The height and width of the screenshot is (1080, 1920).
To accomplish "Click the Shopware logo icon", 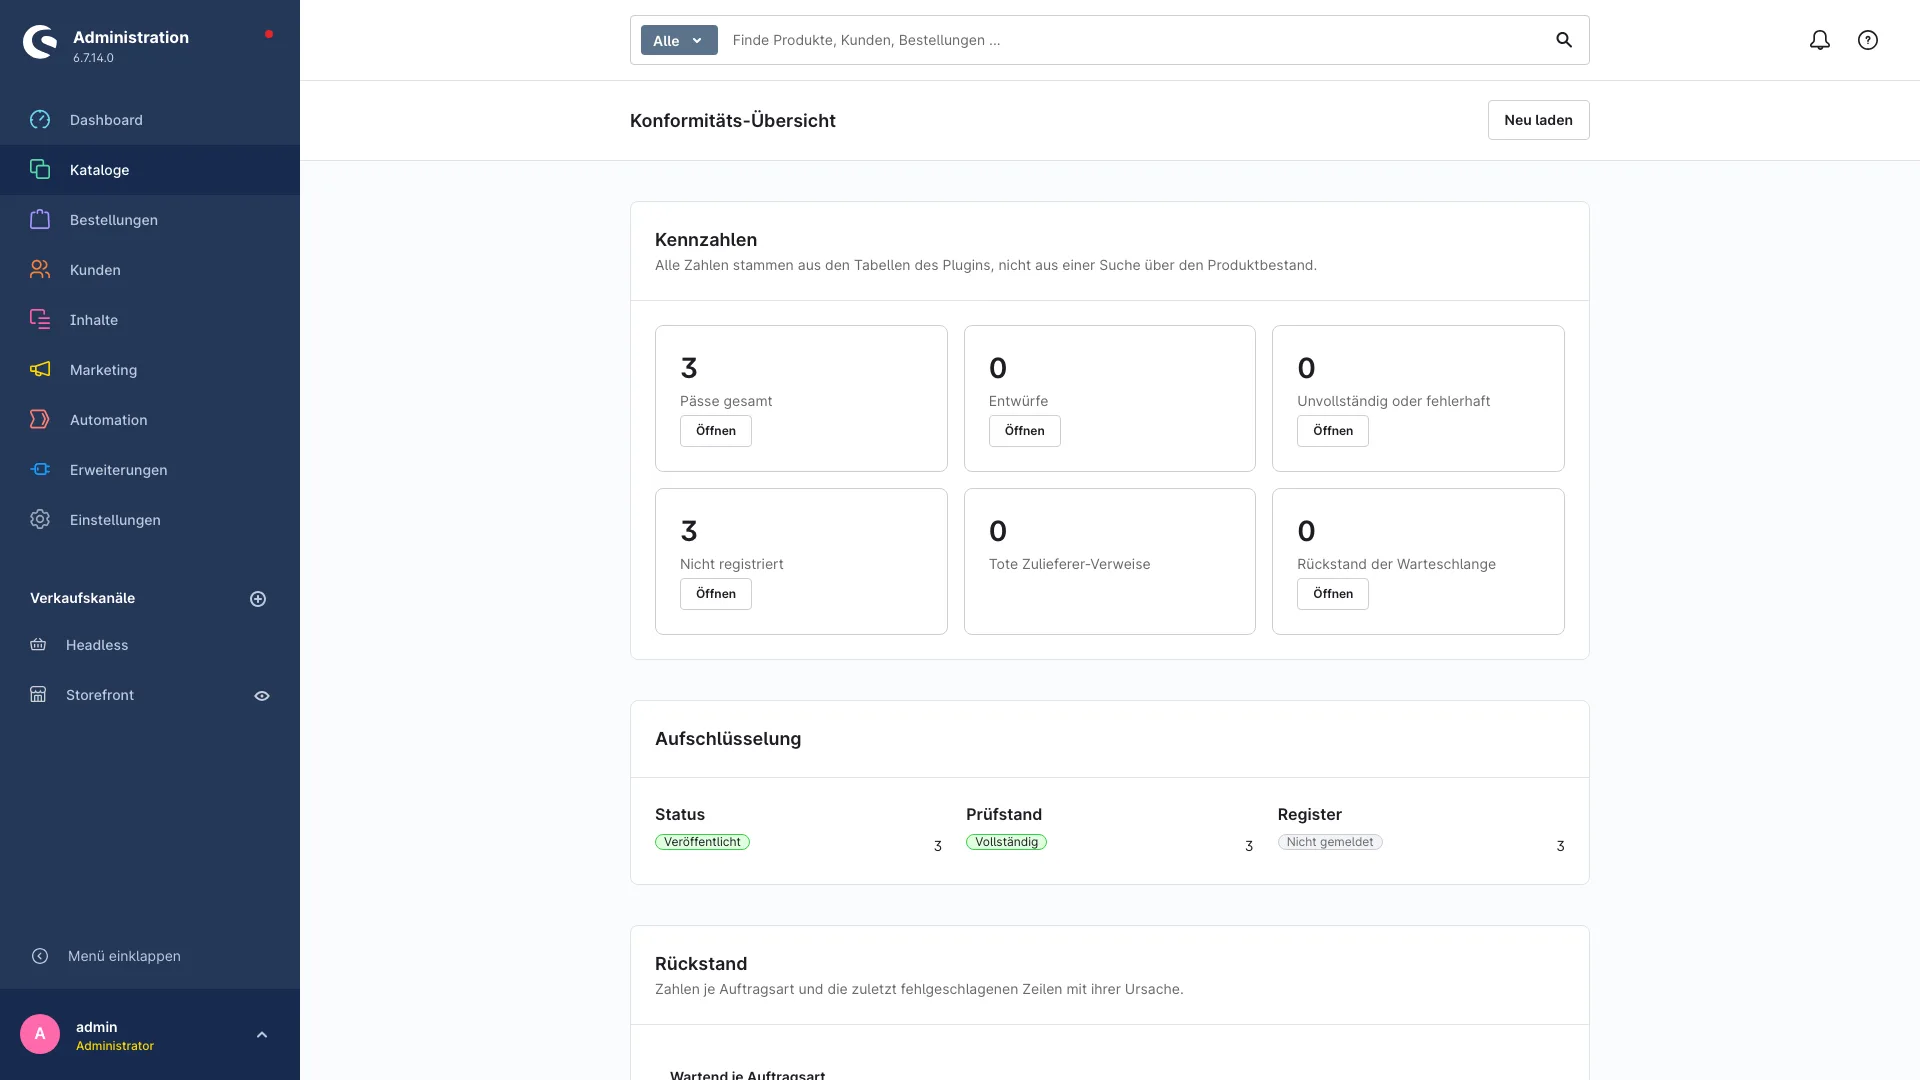I will (x=40, y=42).
